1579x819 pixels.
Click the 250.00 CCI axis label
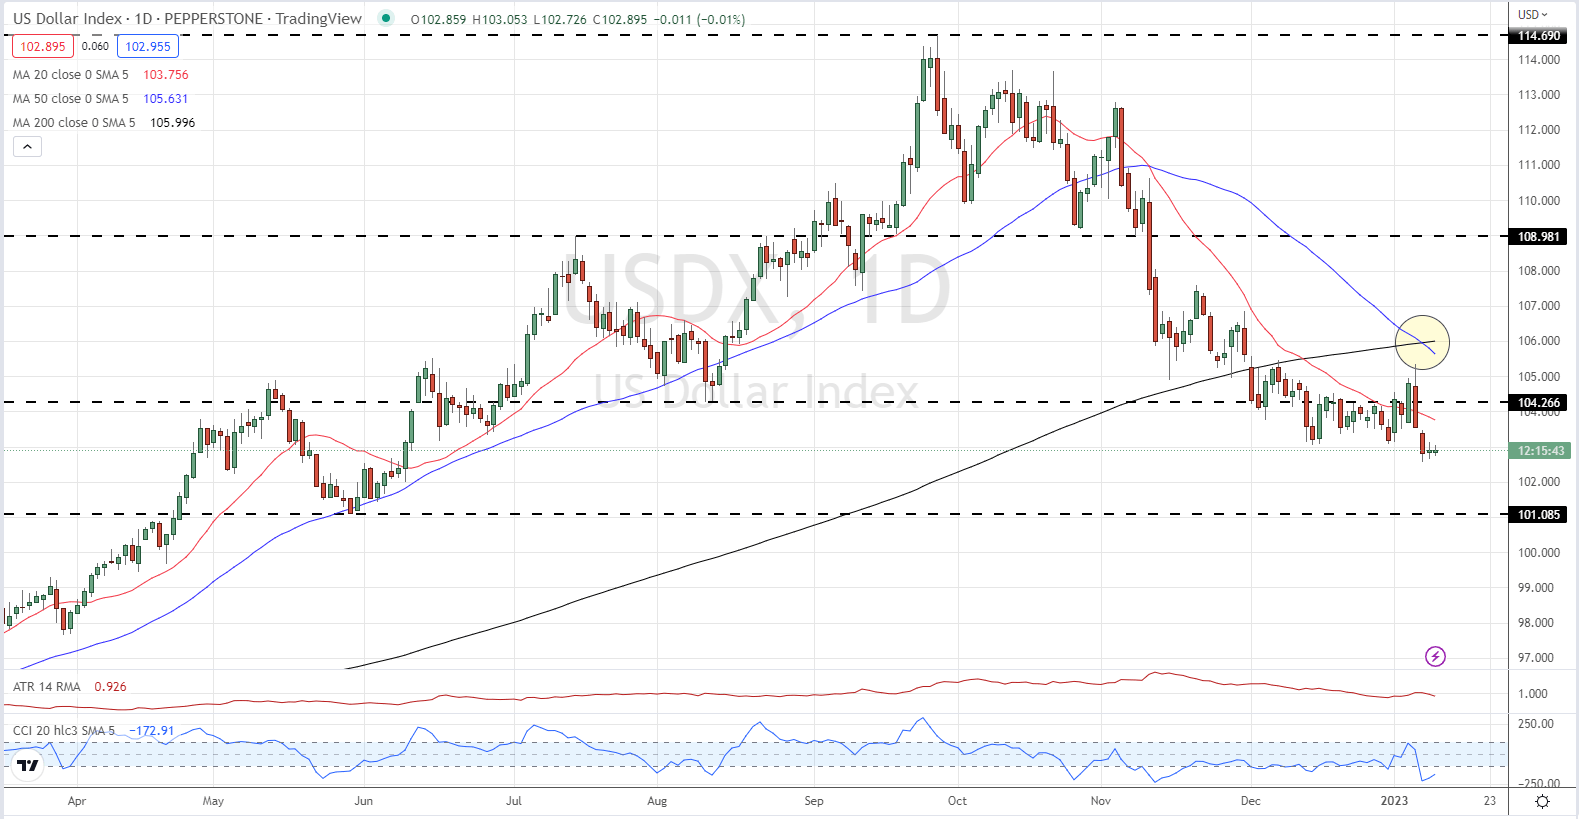[1537, 724]
